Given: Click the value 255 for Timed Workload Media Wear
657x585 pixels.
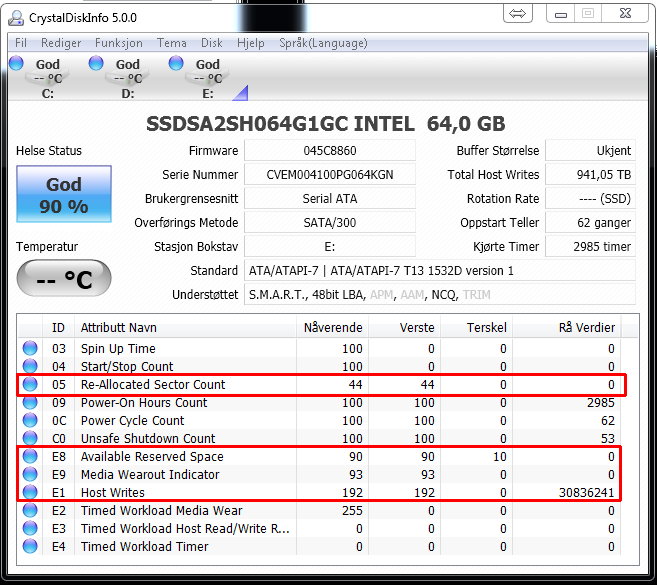Looking at the screenshot, I should pyautogui.click(x=352, y=510).
